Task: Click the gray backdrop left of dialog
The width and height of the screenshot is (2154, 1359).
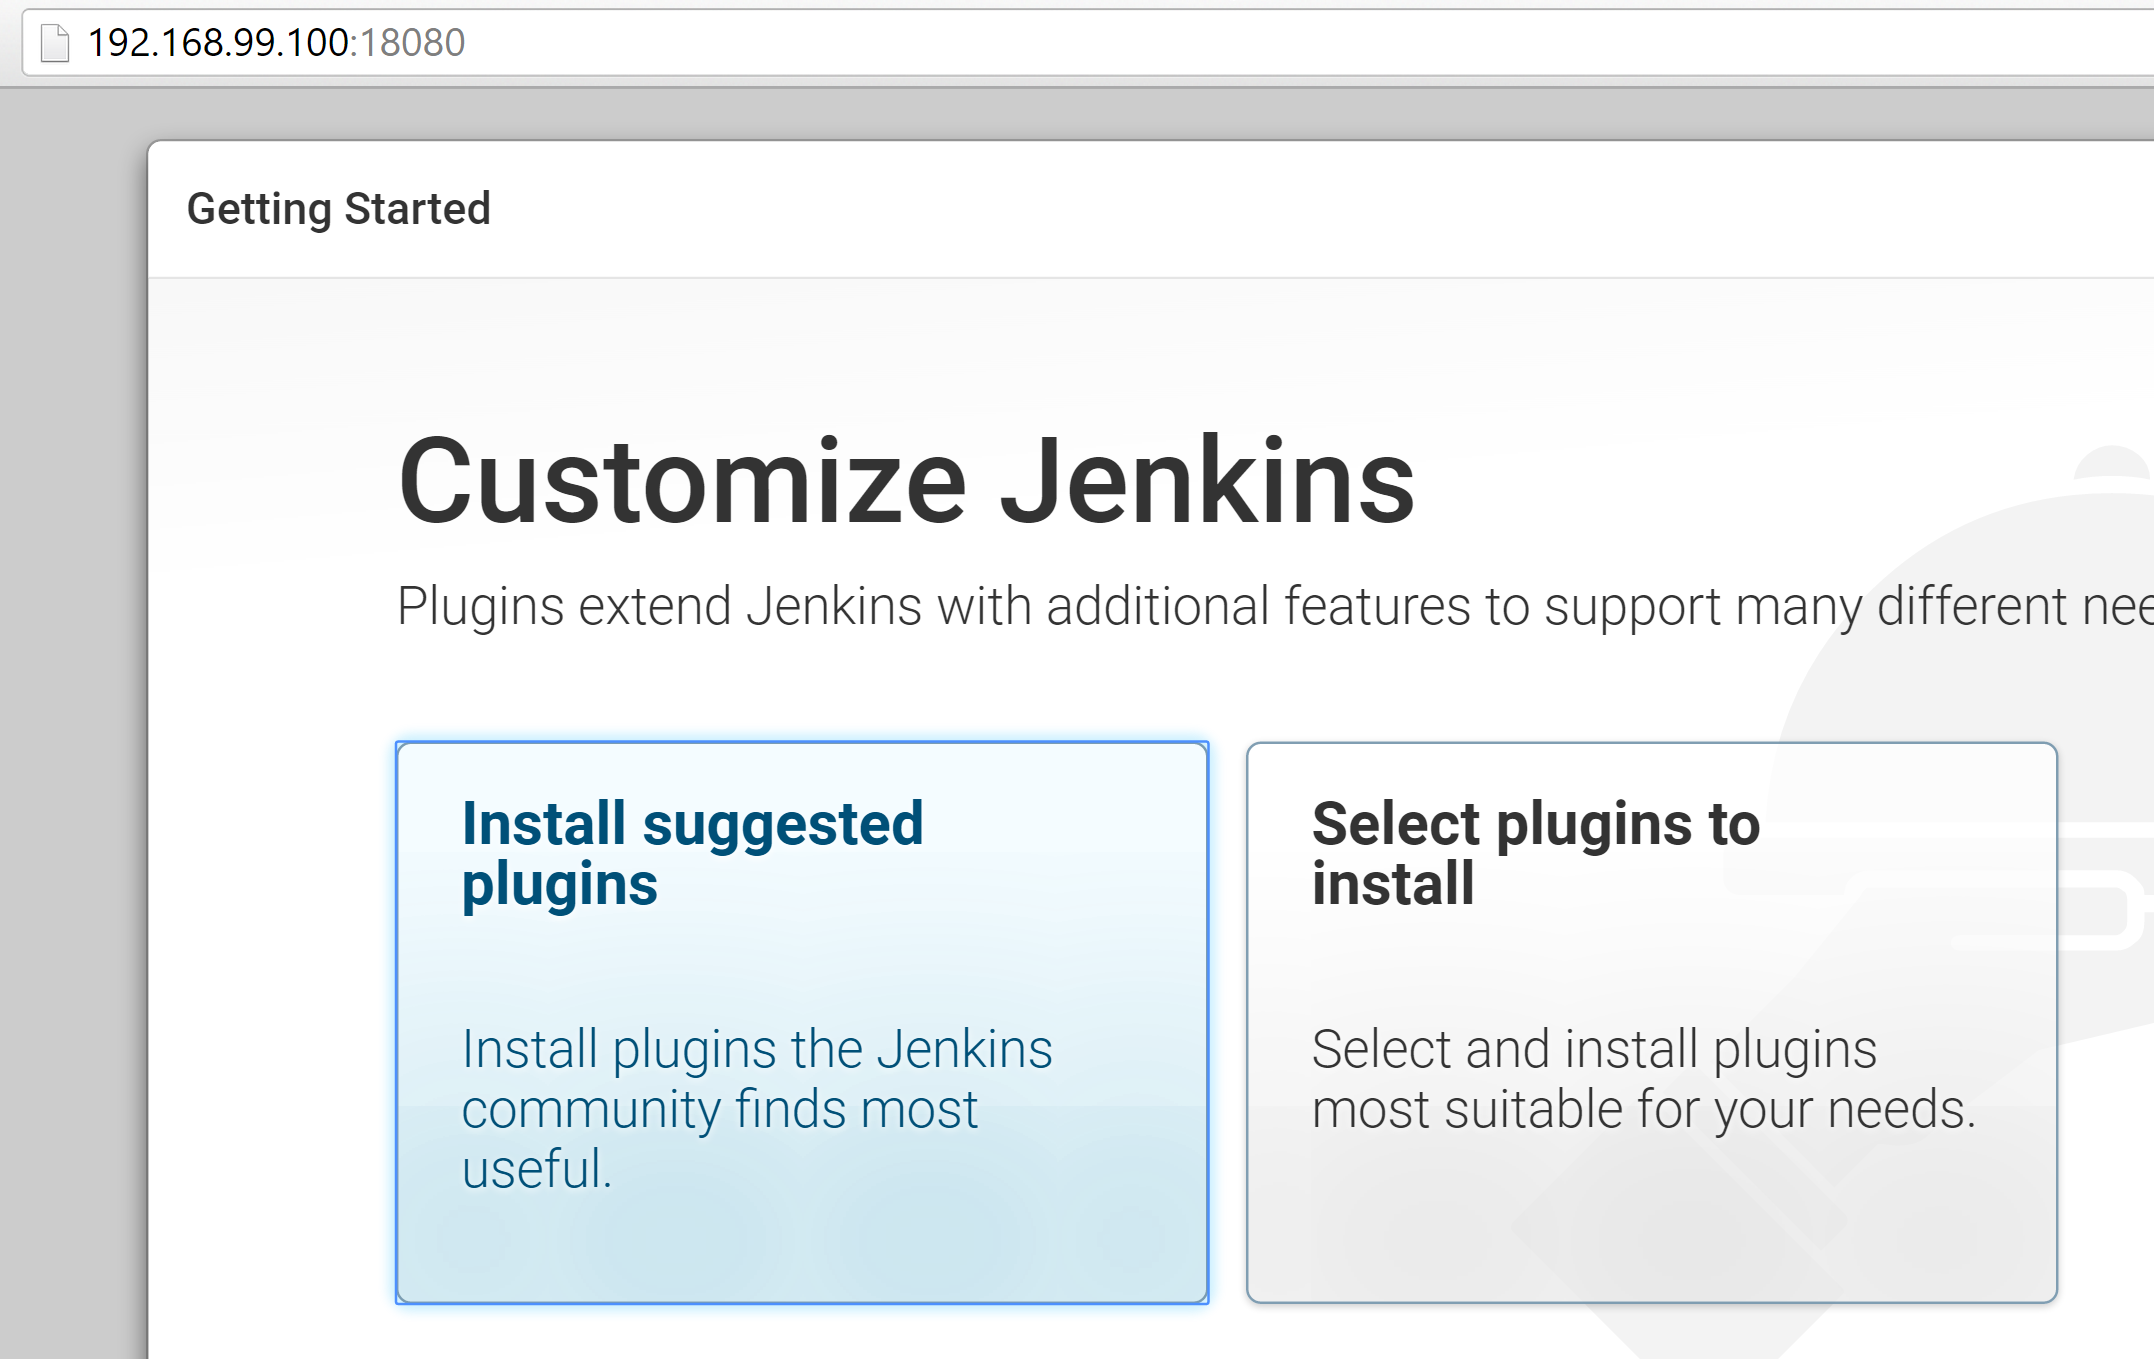Action: (72, 700)
